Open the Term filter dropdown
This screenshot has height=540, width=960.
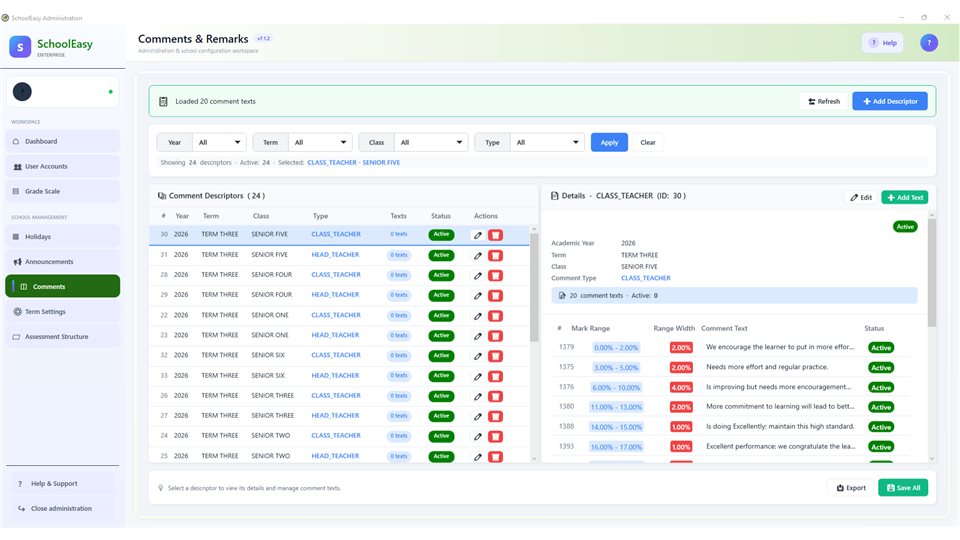(320, 142)
